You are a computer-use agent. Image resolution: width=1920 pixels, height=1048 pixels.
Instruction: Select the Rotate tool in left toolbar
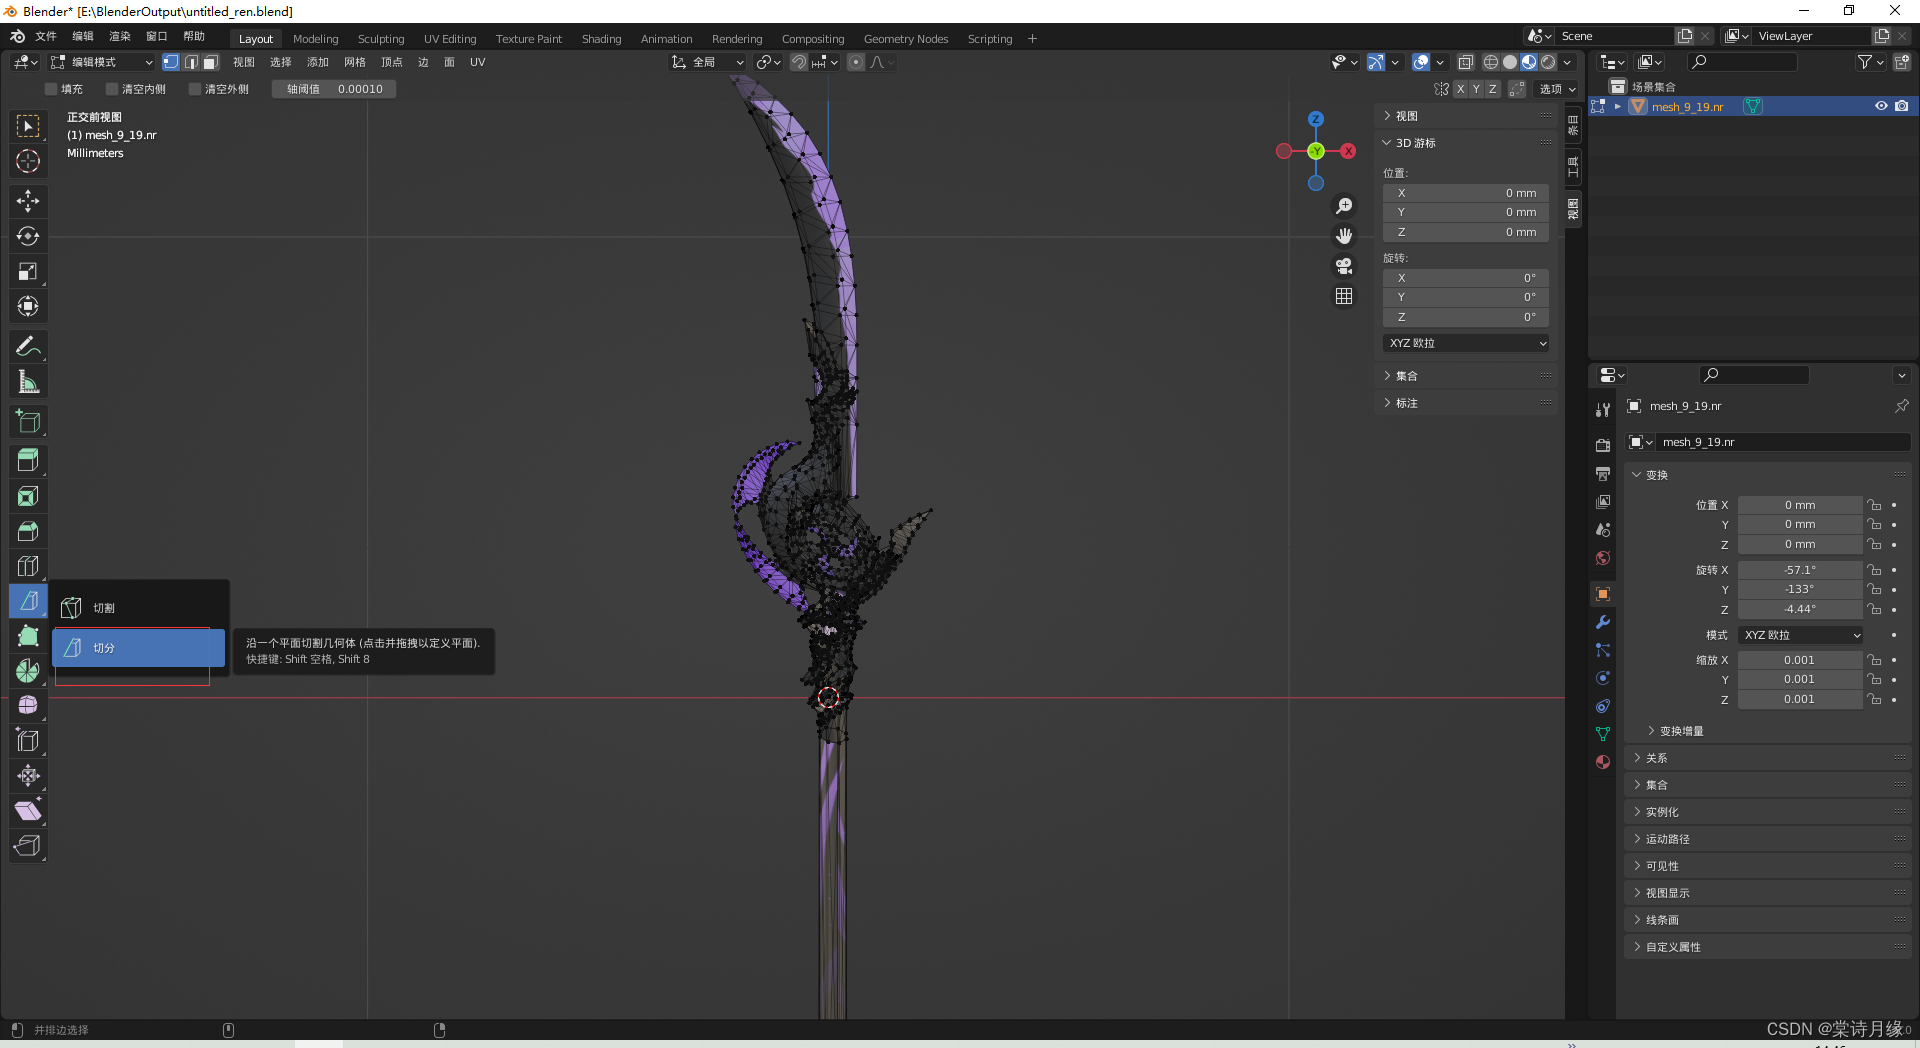28,236
